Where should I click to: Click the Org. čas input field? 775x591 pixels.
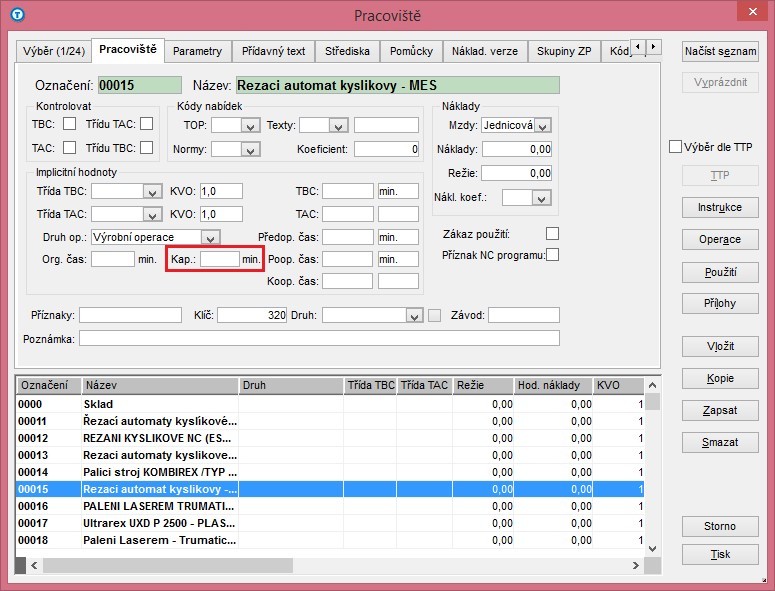[113, 259]
